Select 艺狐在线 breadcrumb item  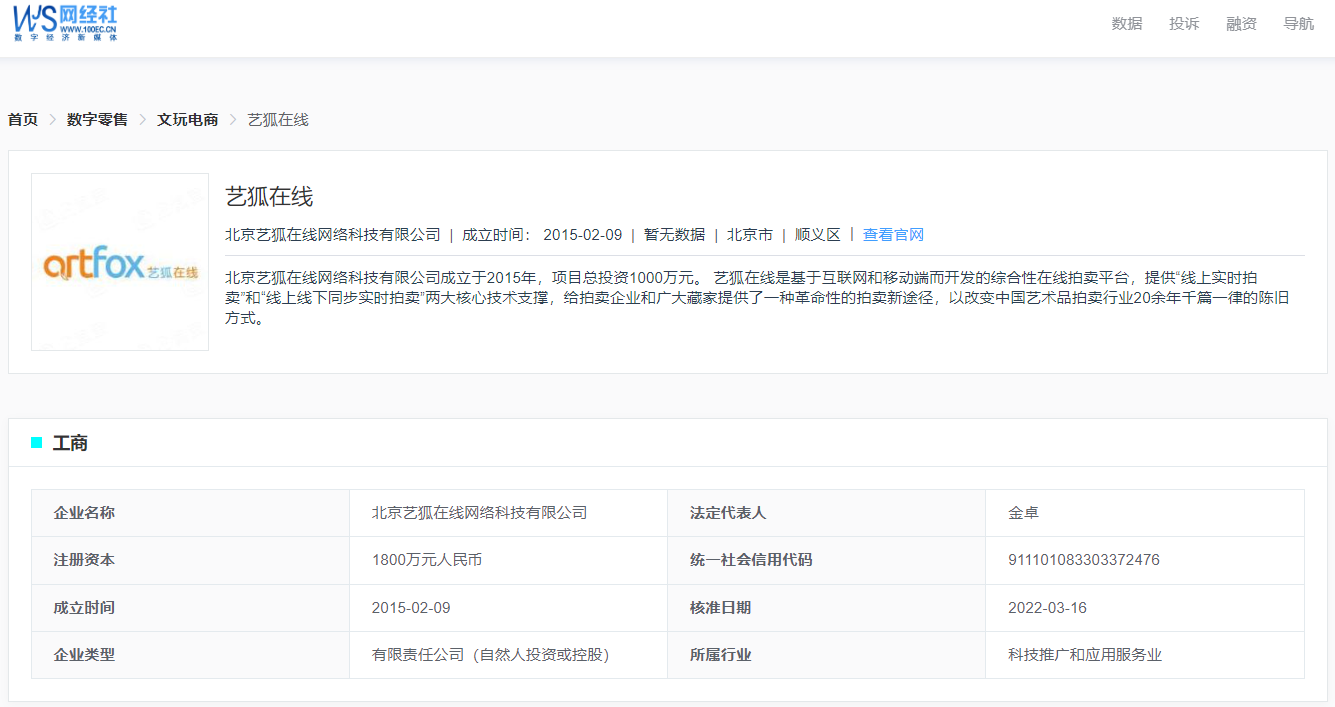coord(278,119)
